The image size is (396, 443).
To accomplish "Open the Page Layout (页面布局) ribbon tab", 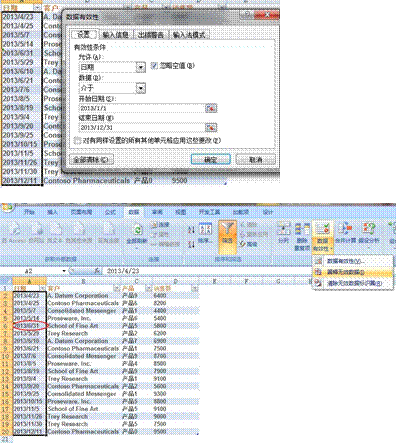I will point(81,212).
